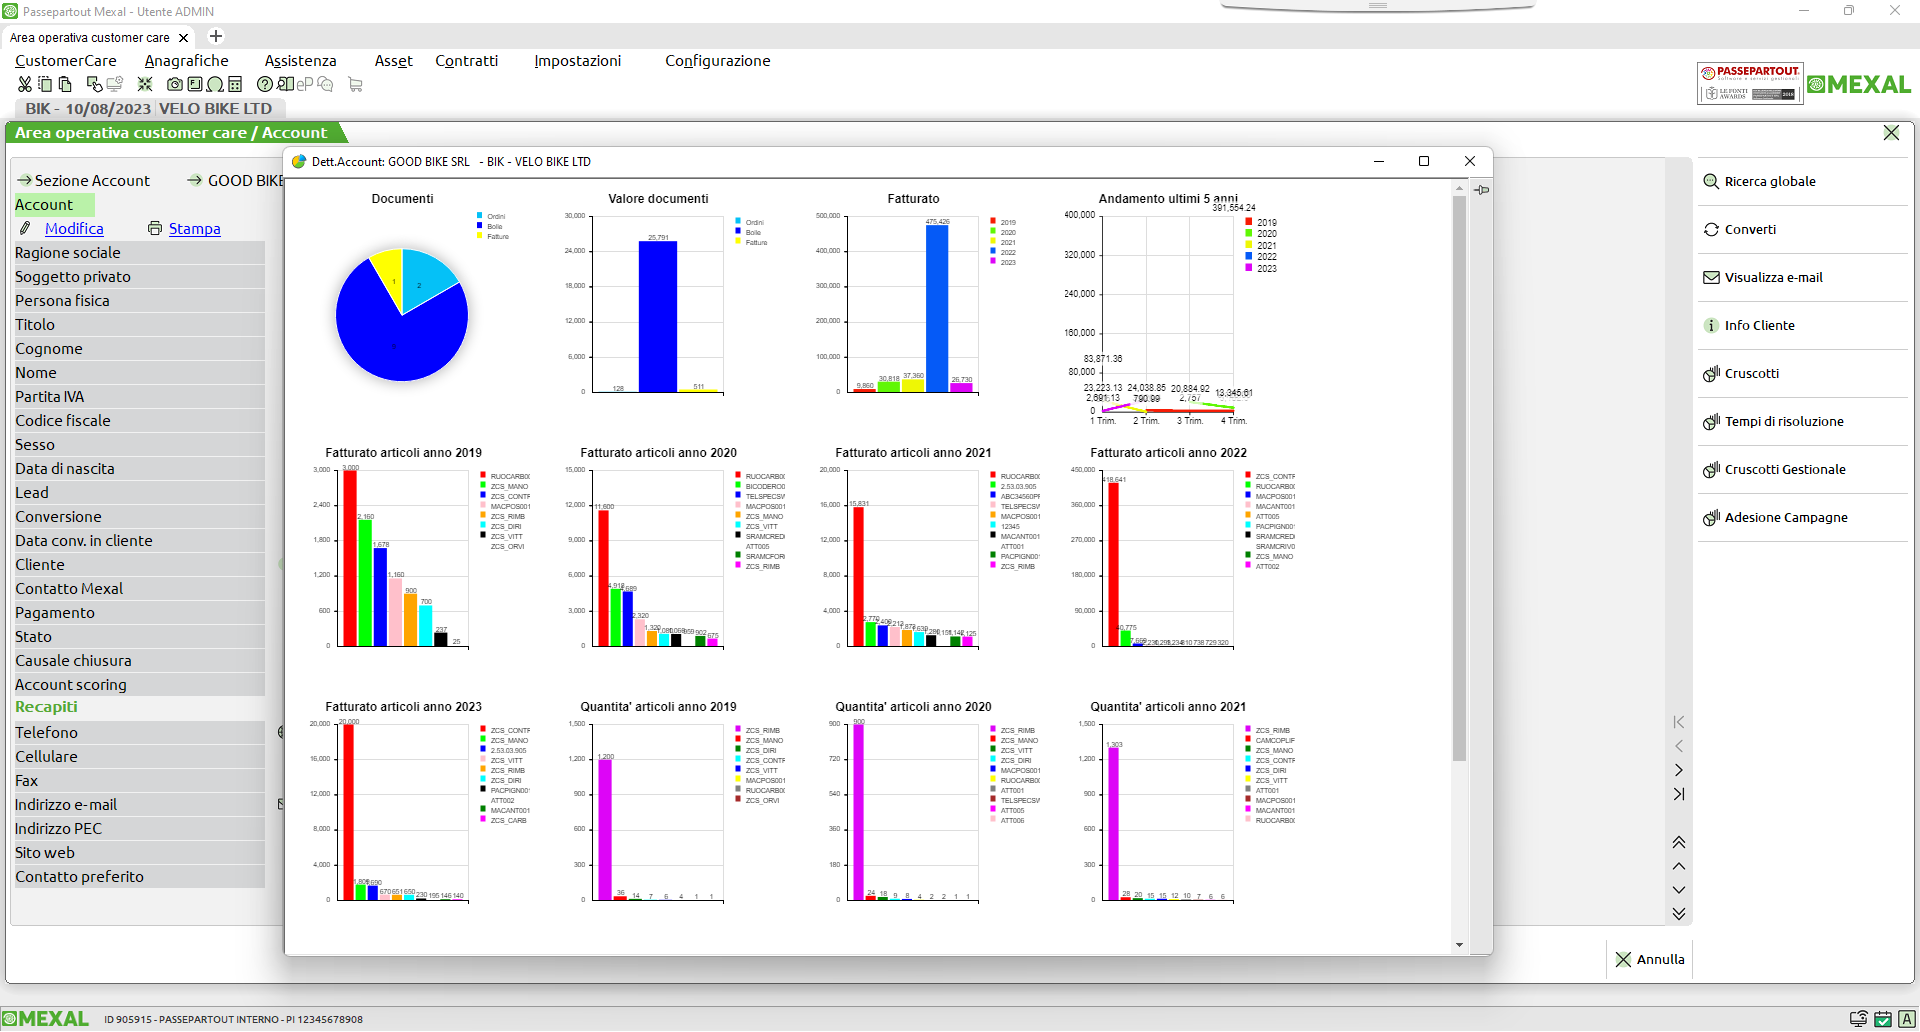Add a new tab with plus button

(x=216, y=37)
